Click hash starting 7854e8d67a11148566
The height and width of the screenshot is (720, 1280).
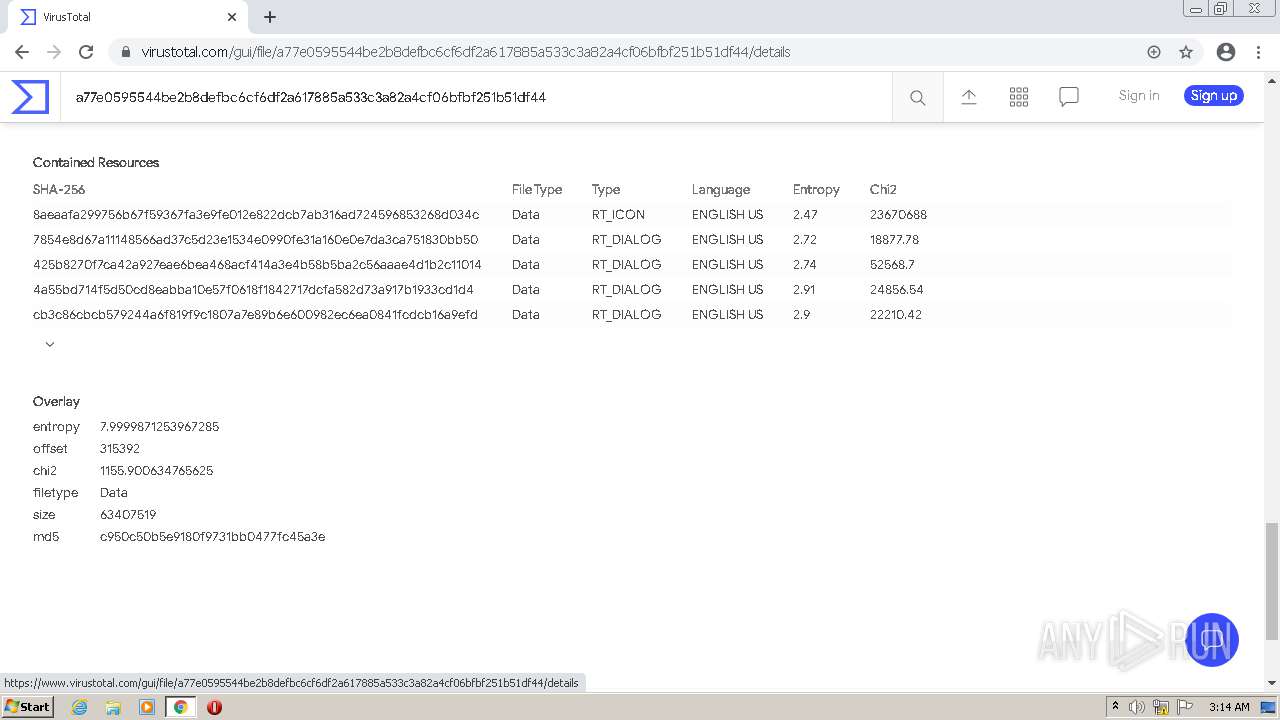click(256, 239)
